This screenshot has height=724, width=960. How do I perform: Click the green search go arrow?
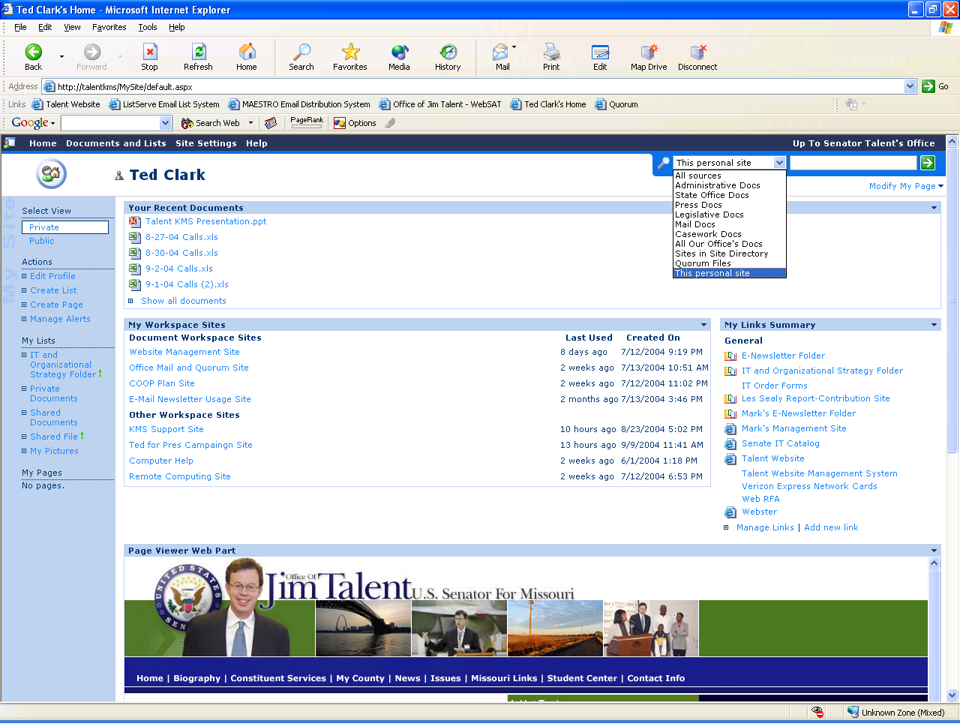(x=927, y=163)
